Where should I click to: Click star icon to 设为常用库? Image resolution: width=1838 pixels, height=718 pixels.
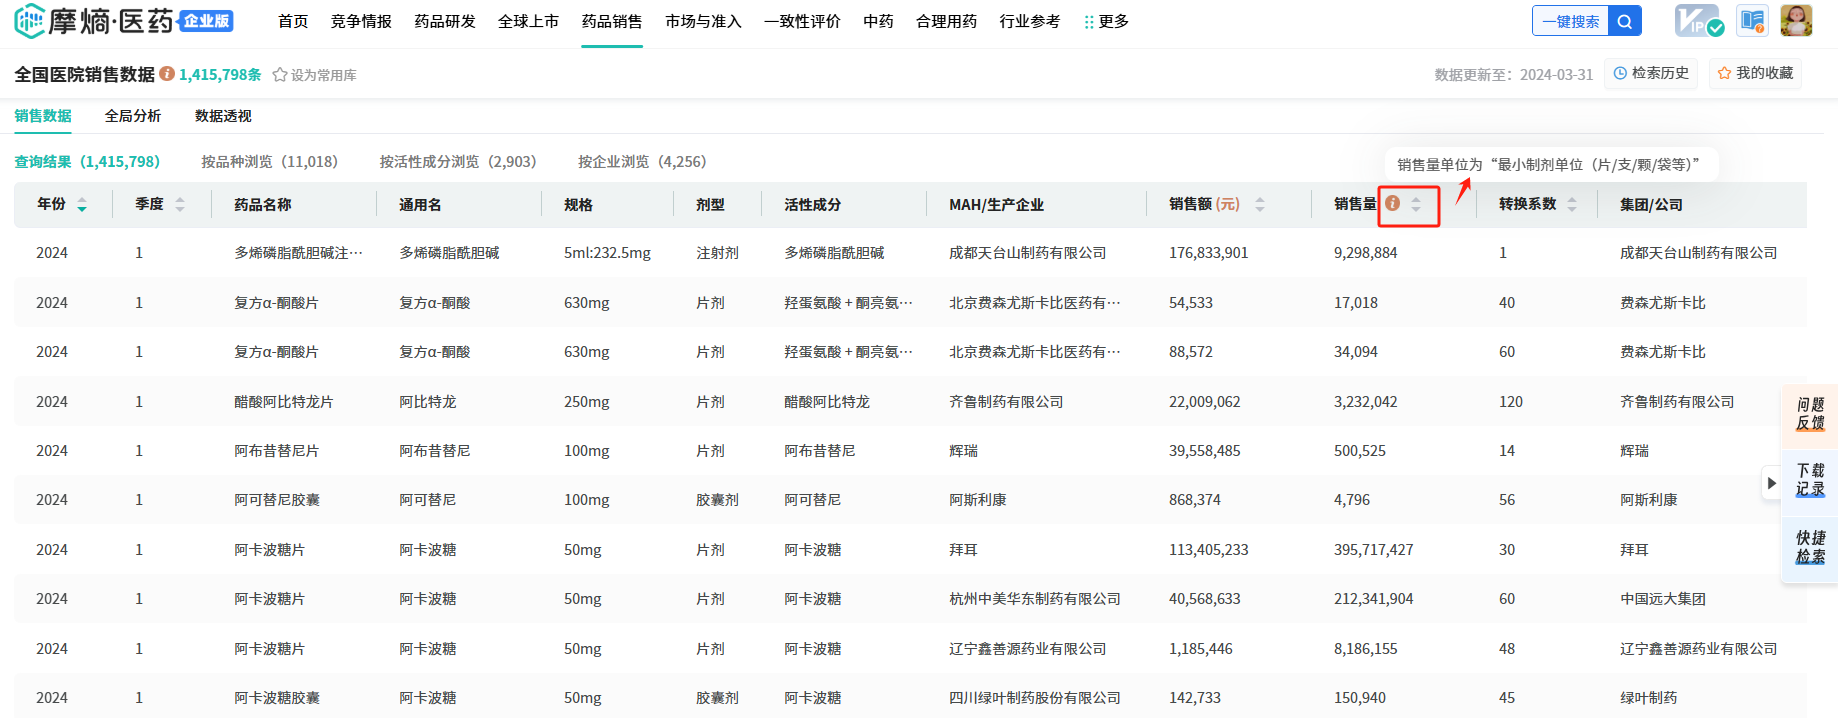pyautogui.click(x=280, y=75)
